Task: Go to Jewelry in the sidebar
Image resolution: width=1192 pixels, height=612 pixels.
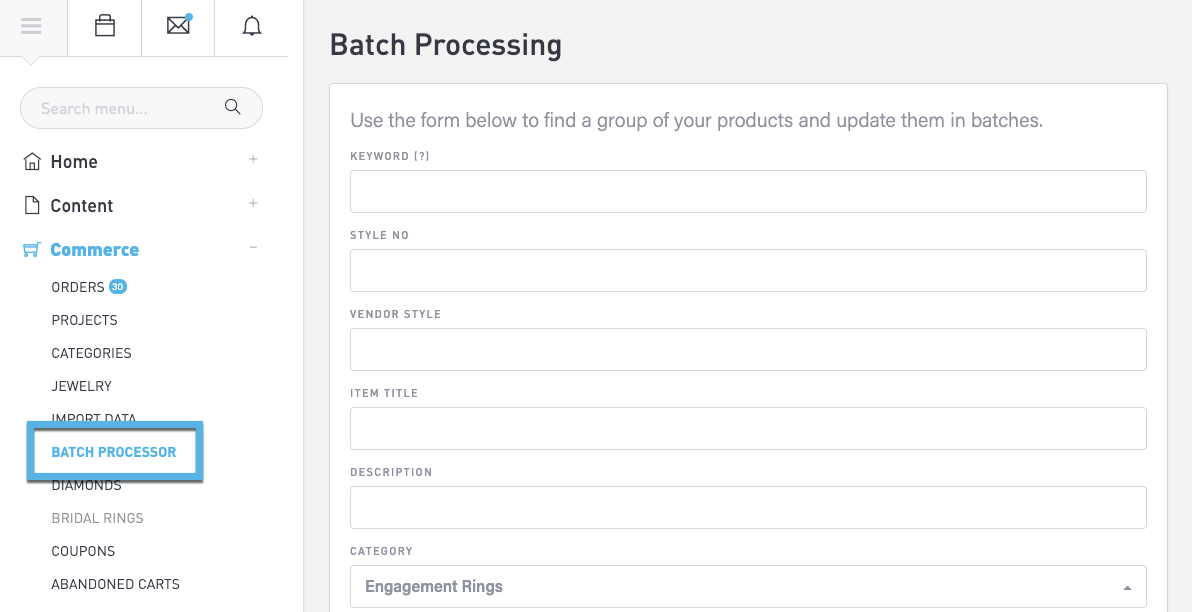Action: click(82, 386)
